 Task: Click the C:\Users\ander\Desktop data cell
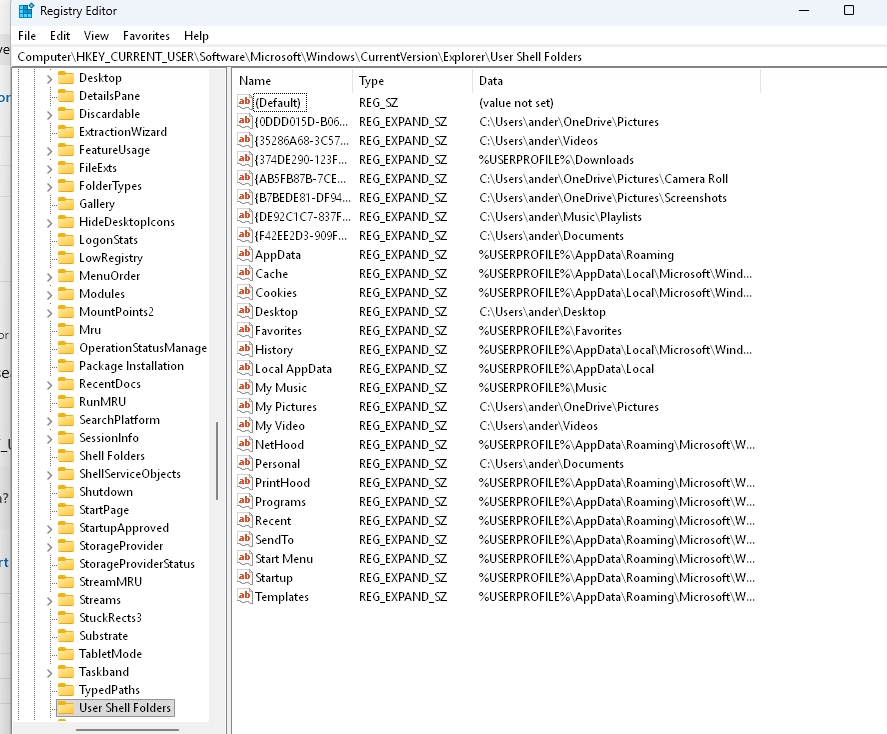[x=542, y=312]
